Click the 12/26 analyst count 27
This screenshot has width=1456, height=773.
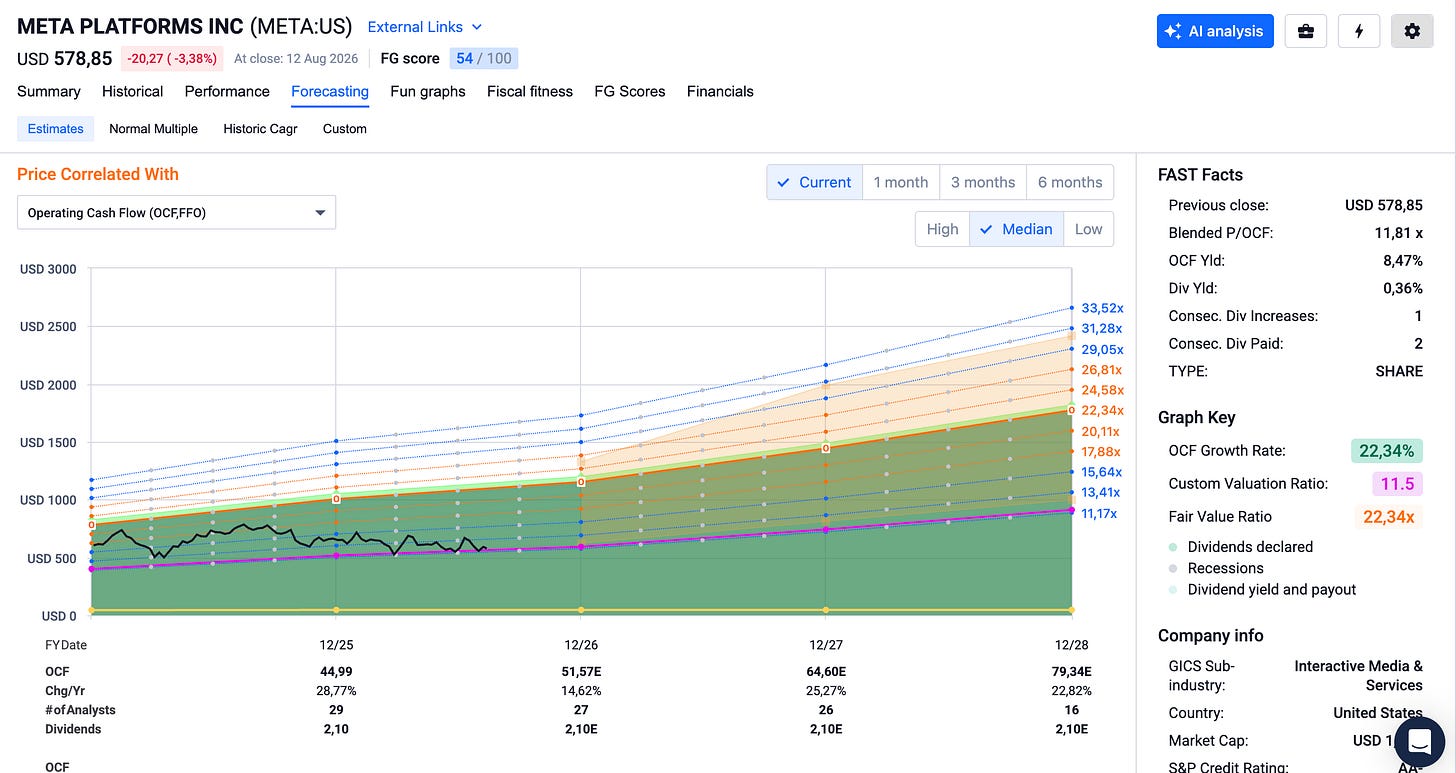(581, 710)
